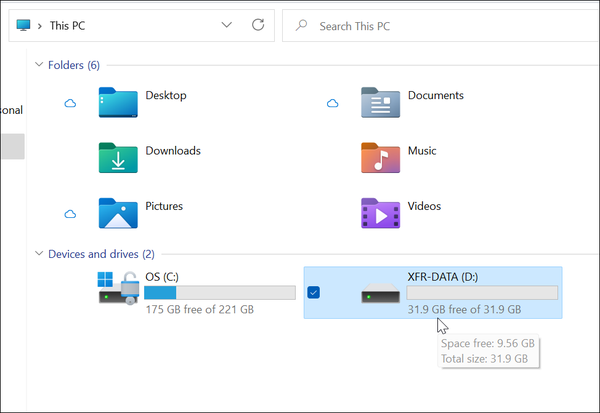Select the XFR-DATA (D:) drive icon
This screenshot has width=600, height=413.
pos(380,293)
